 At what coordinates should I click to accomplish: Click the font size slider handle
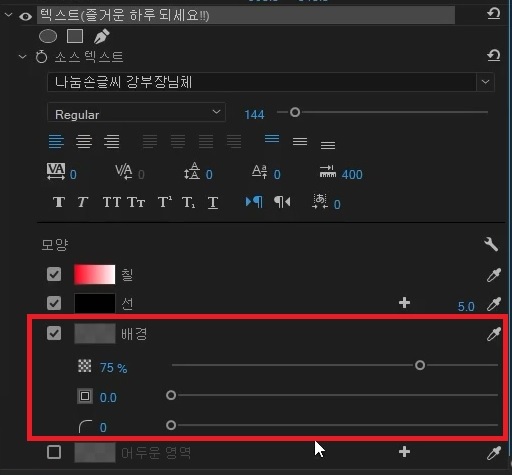[295, 112]
